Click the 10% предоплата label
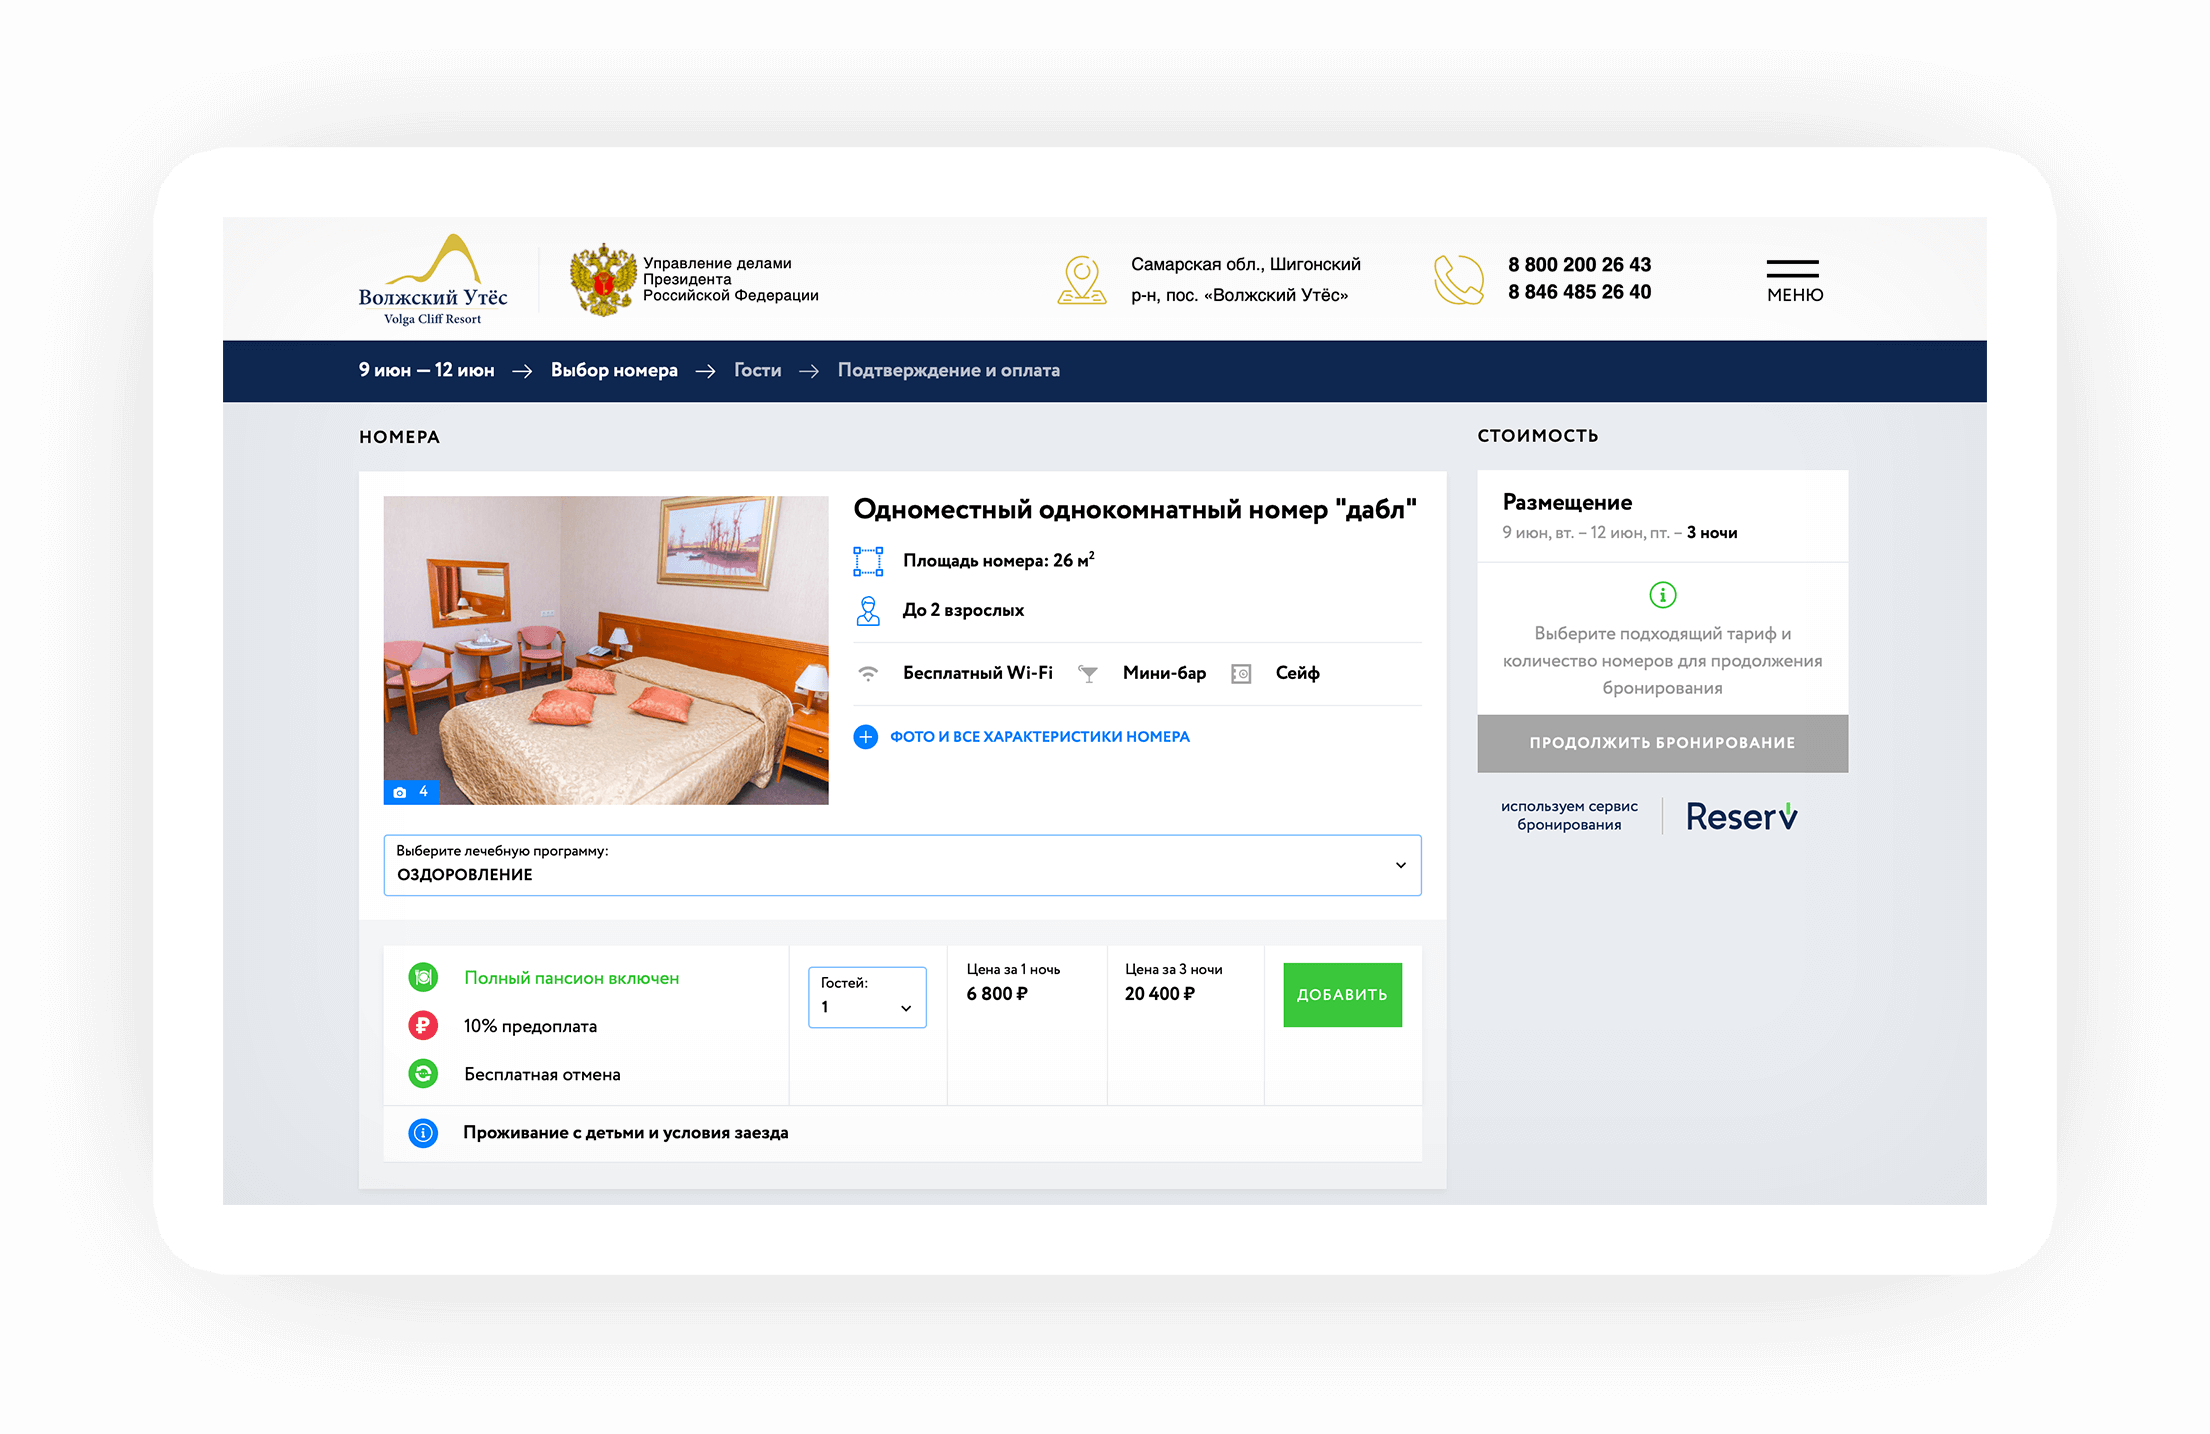The image size is (2210, 1434). [530, 1026]
